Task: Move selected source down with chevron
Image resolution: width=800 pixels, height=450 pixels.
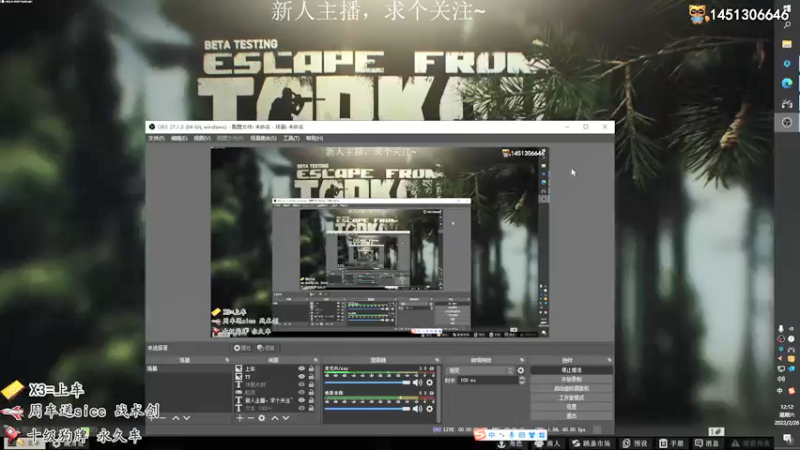Action: (286, 418)
